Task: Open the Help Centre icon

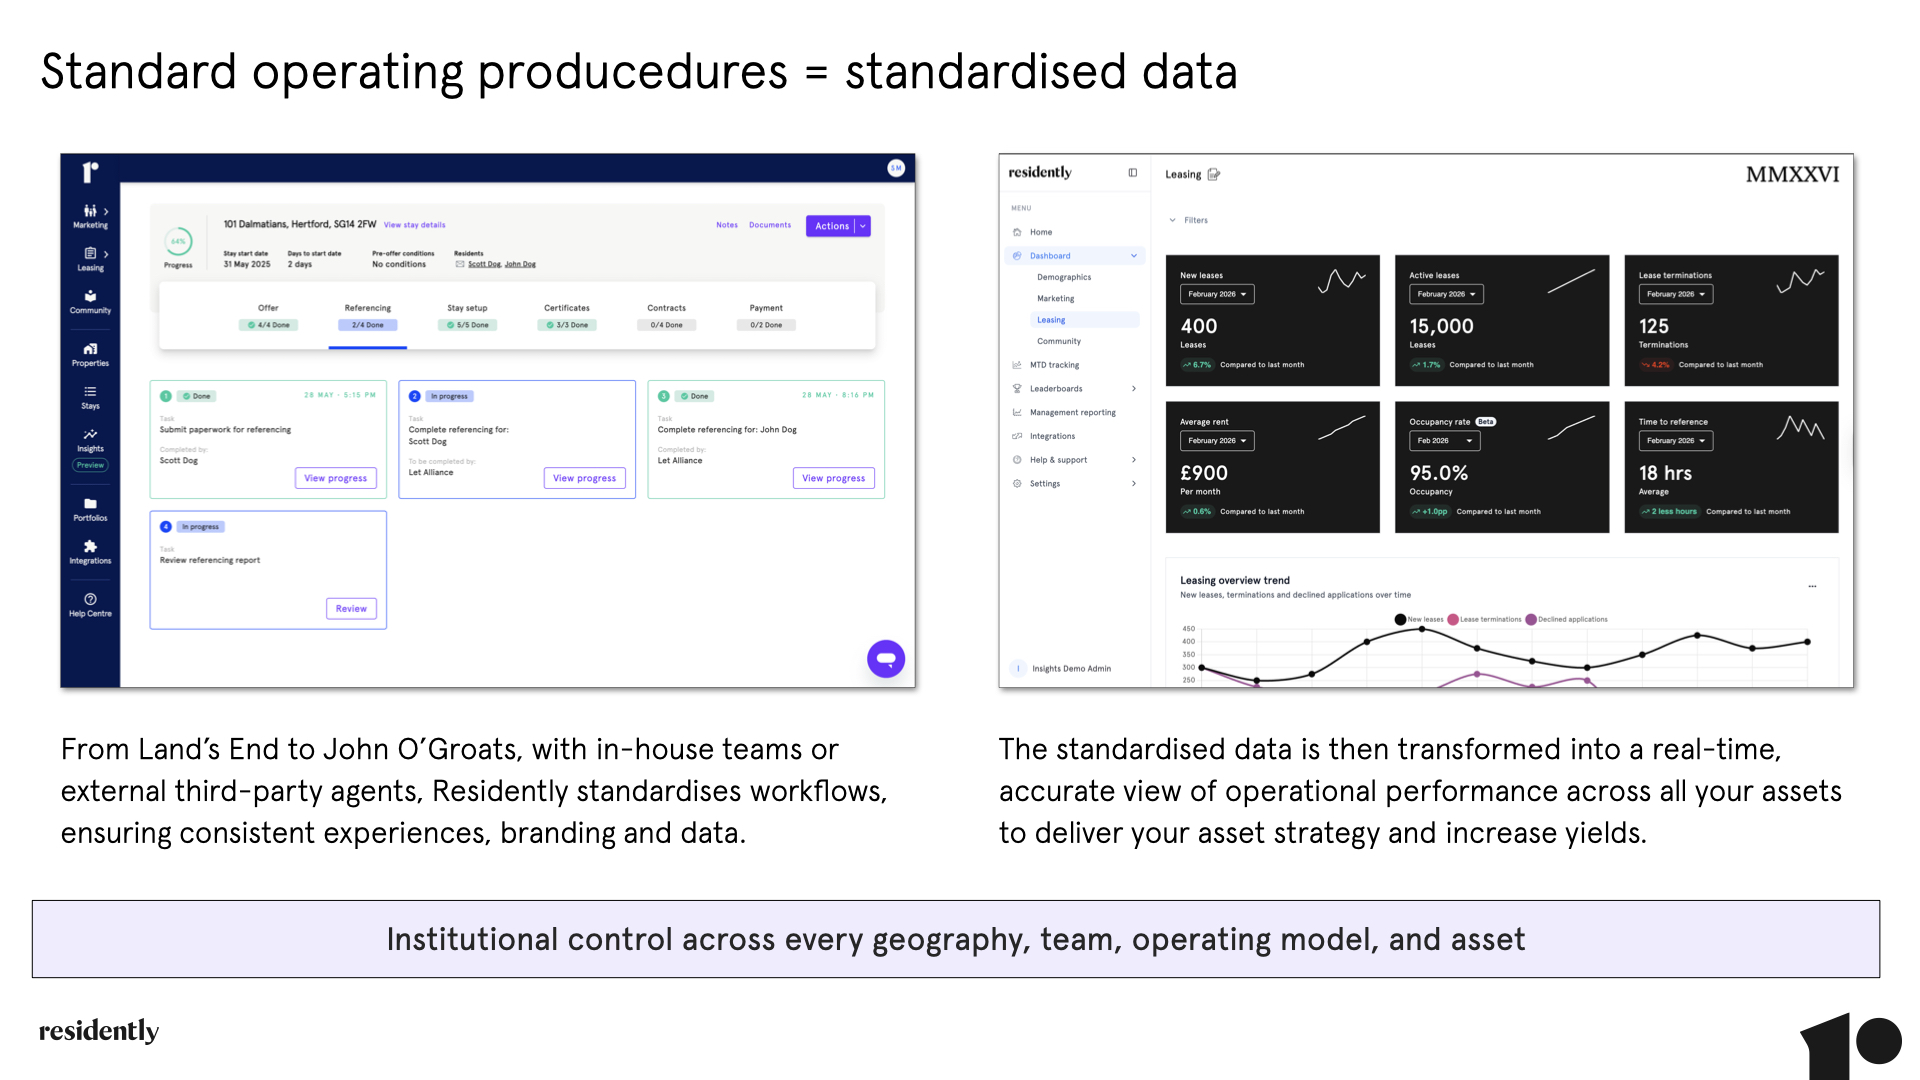Action: (x=90, y=600)
